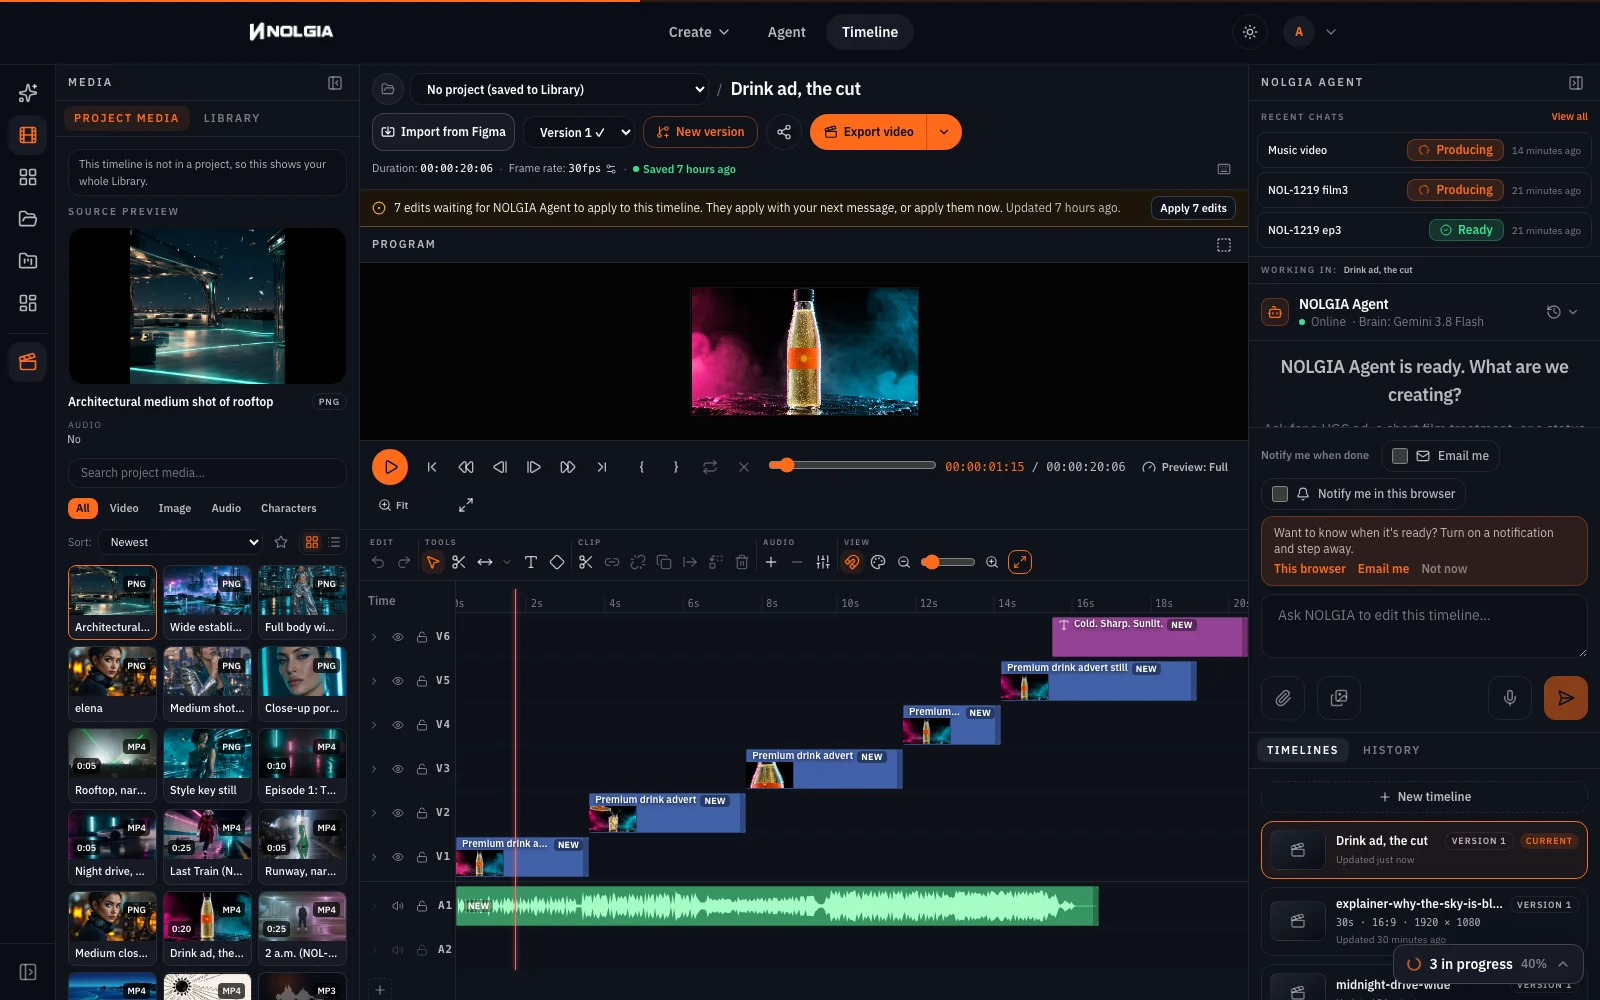Click the audio mixer sliders icon
This screenshot has height=1000, width=1600.
point(823,562)
